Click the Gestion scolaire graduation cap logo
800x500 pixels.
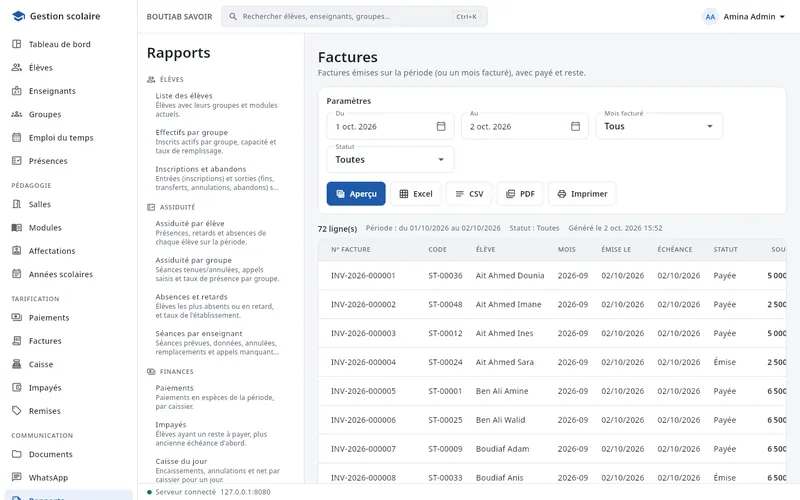(18, 16)
